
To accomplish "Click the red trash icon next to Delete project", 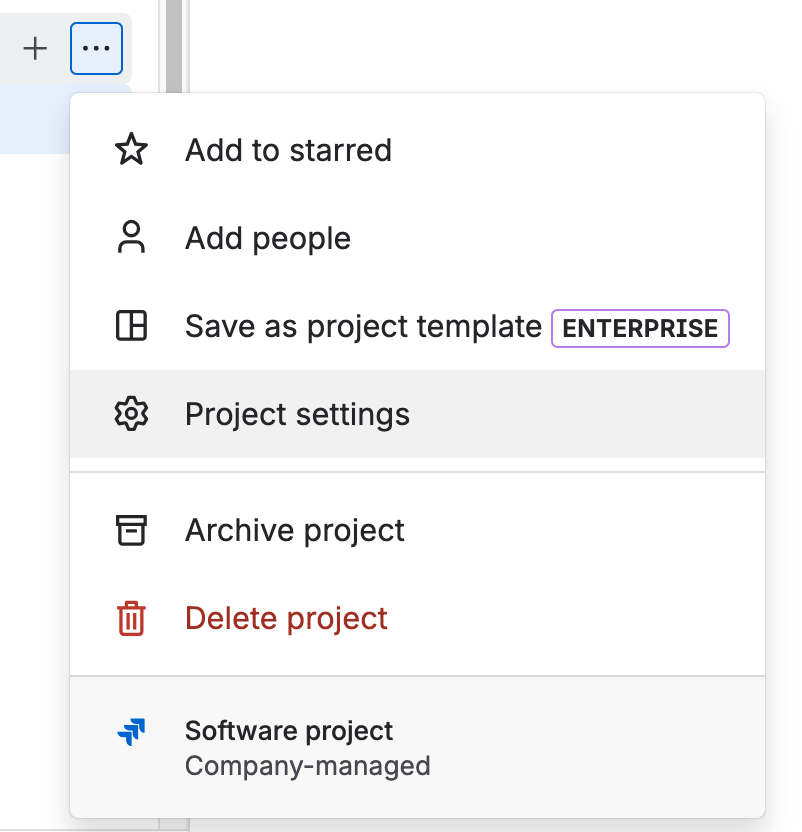I will pyautogui.click(x=131, y=618).
